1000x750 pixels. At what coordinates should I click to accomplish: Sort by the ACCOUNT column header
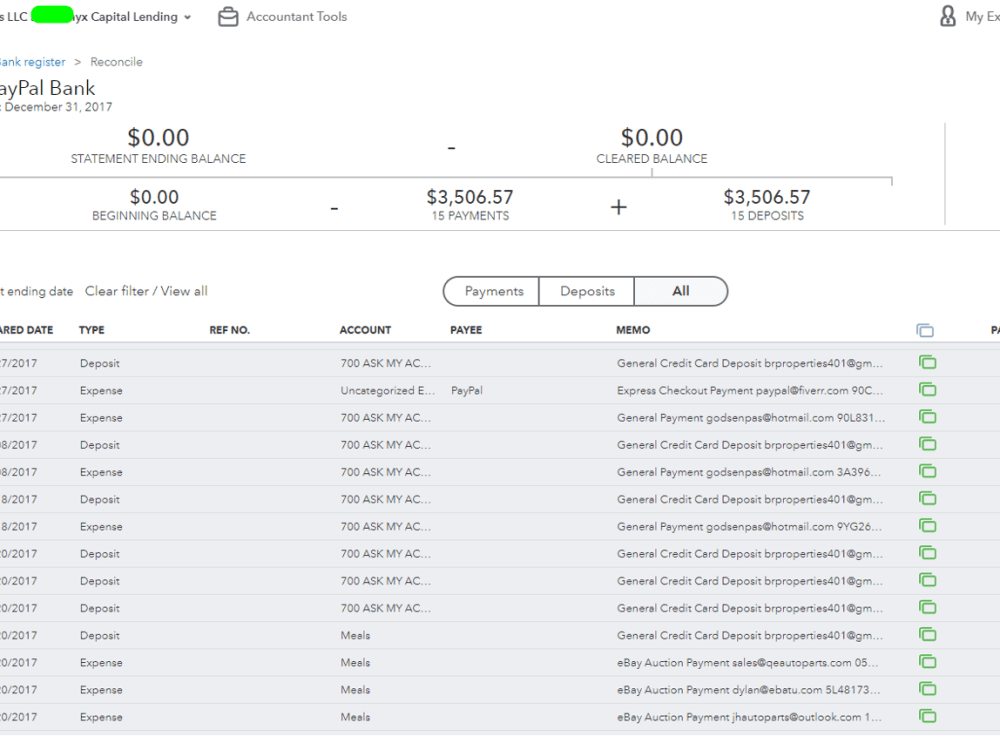pyautogui.click(x=365, y=330)
